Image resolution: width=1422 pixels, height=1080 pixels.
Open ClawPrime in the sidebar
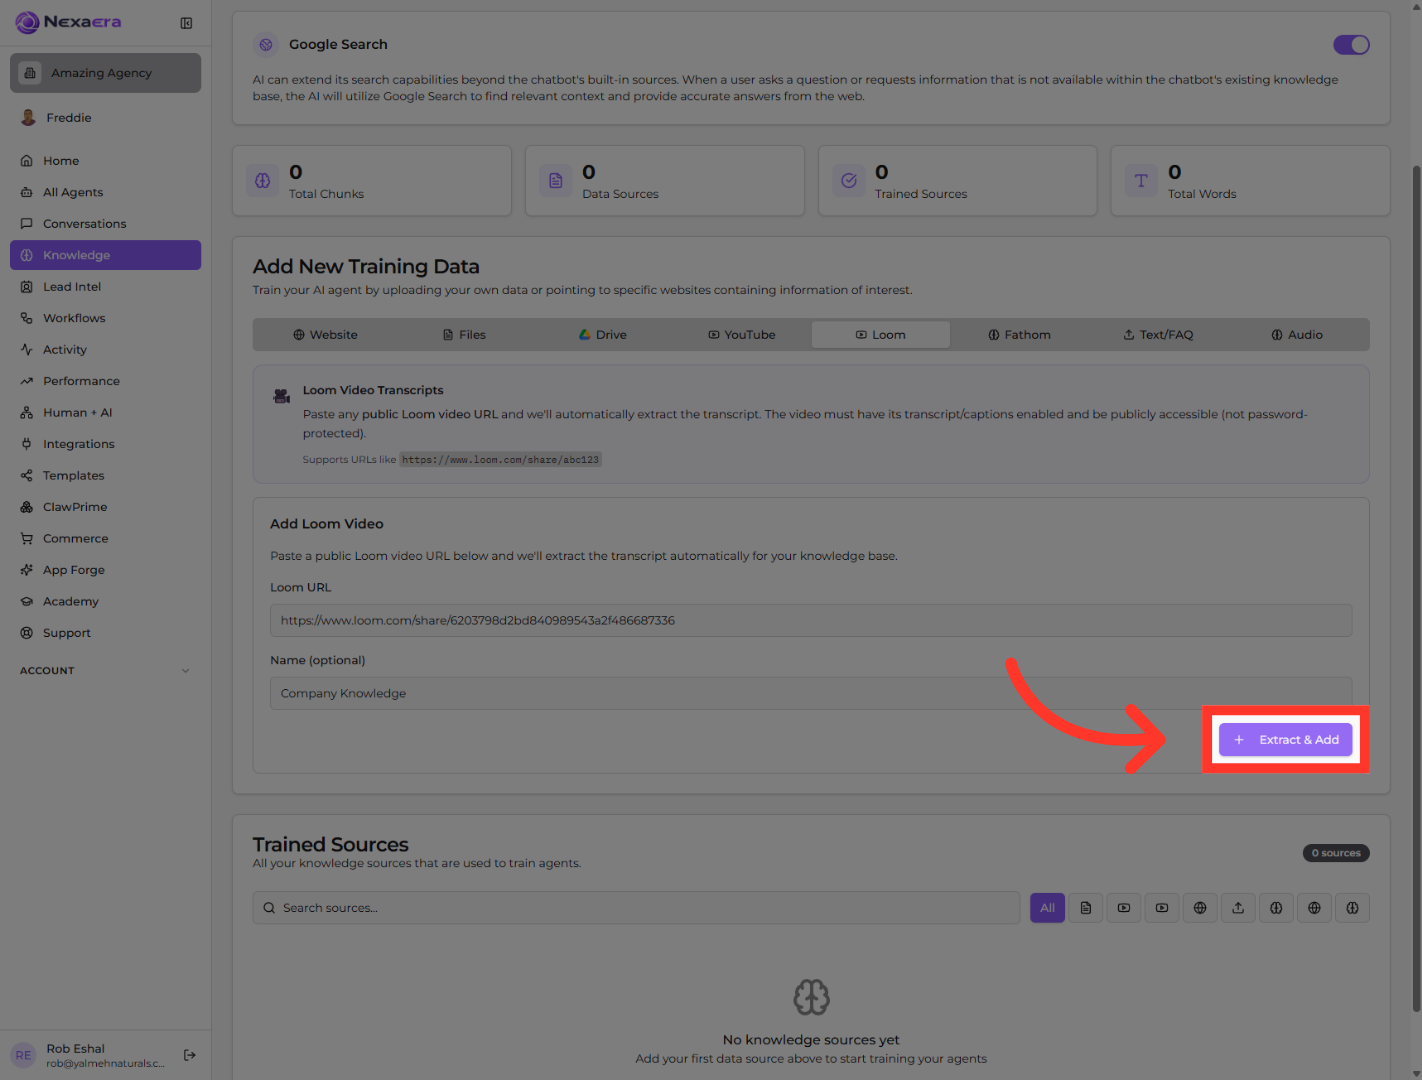106,507
